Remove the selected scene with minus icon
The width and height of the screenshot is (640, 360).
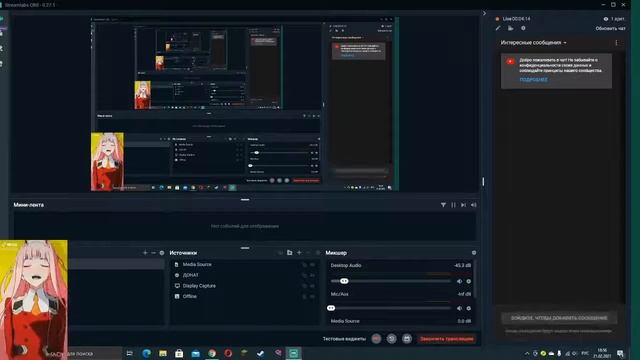[x=153, y=253]
